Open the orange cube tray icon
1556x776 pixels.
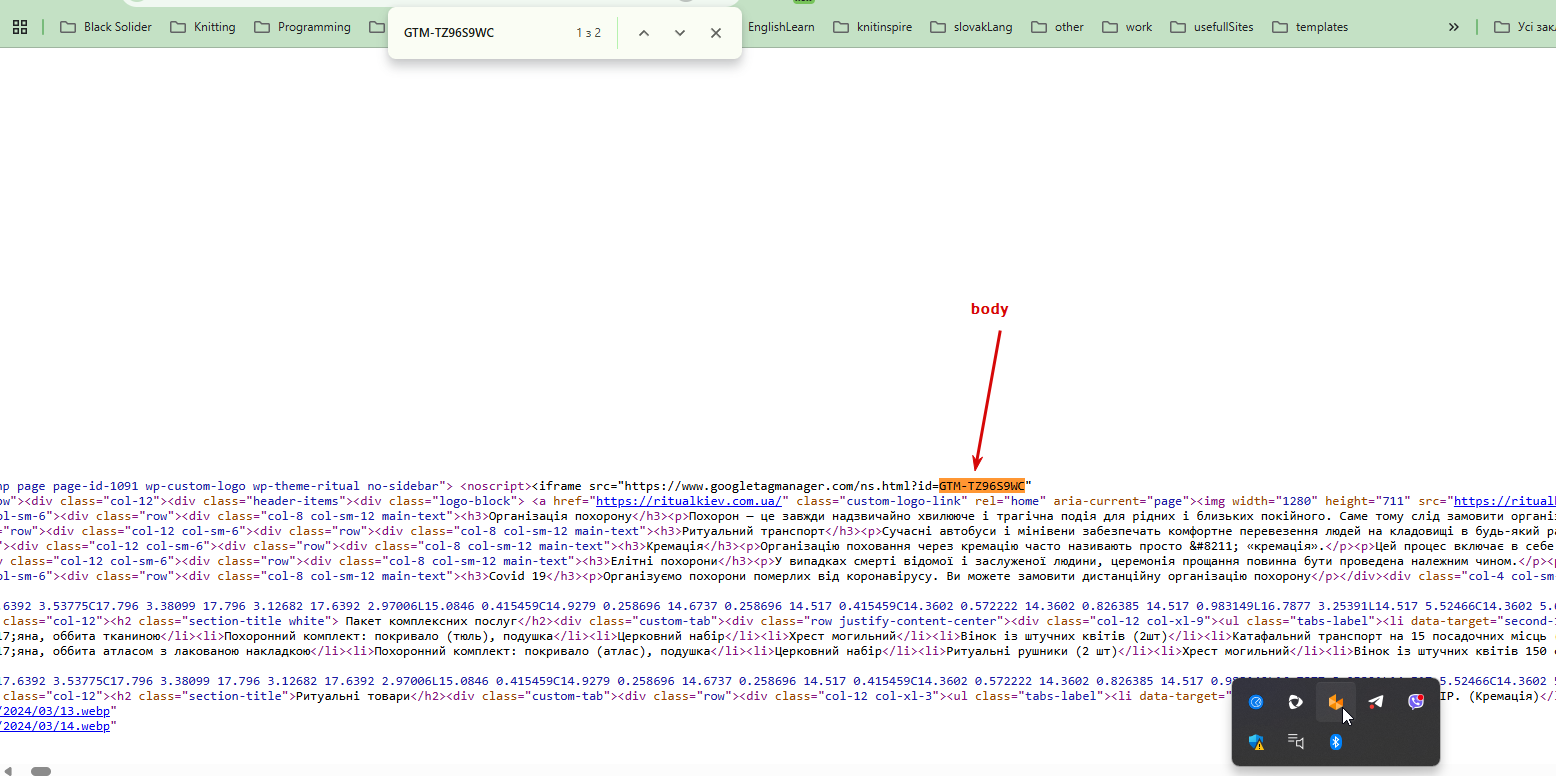(1335, 702)
